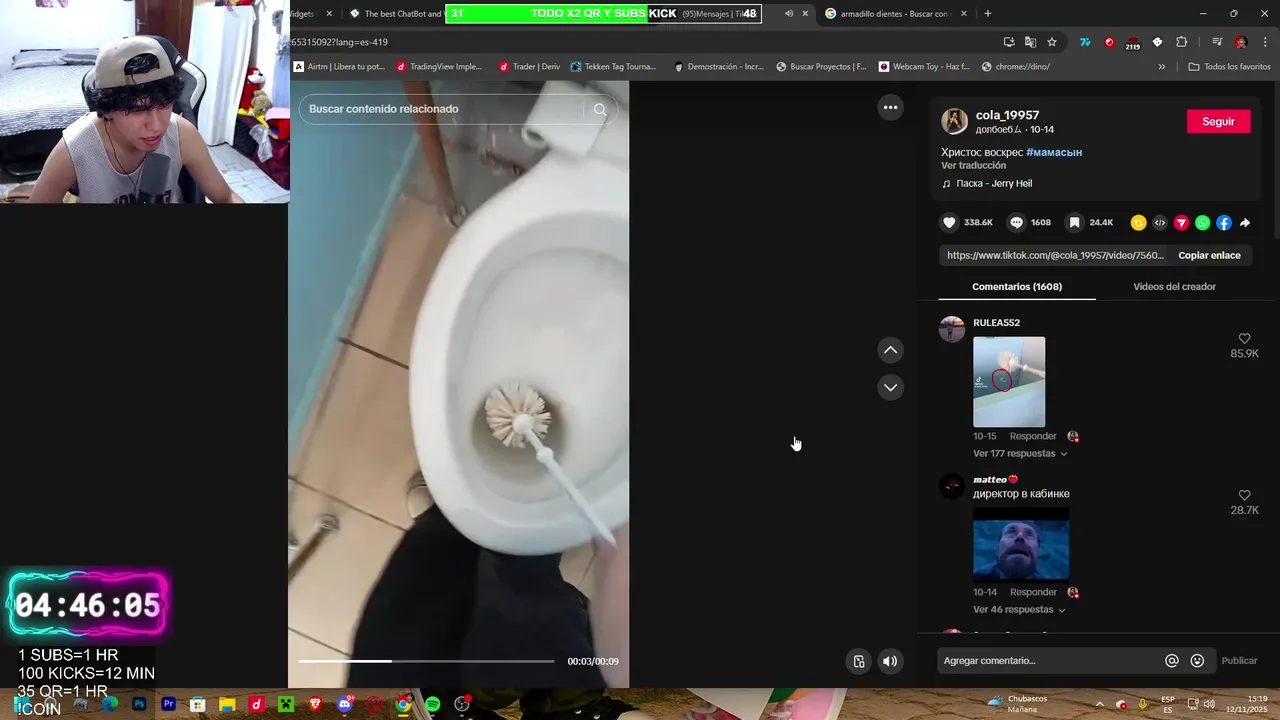Reply to matteo's comment via Responder
1280x720 pixels.
[x=1033, y=592]
